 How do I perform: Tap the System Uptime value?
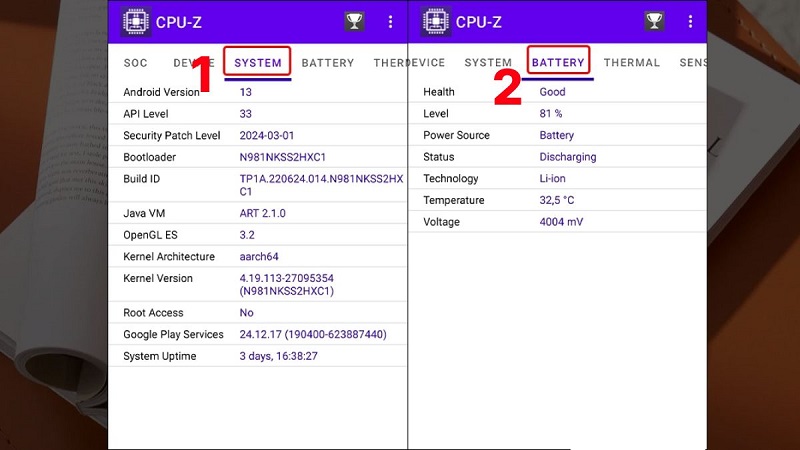(x=278, y=356)
